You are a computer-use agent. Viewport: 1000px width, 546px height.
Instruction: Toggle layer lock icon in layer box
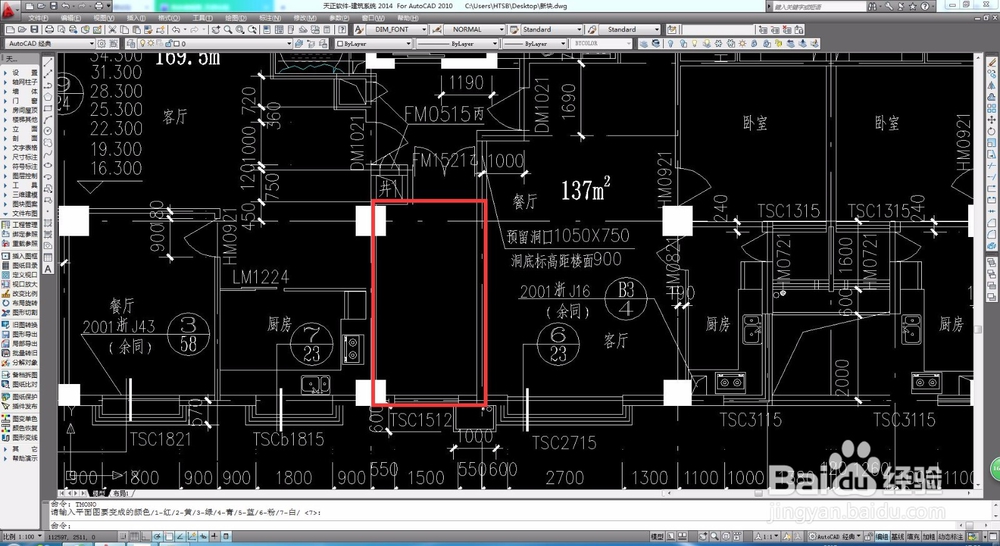coord(168,43)
